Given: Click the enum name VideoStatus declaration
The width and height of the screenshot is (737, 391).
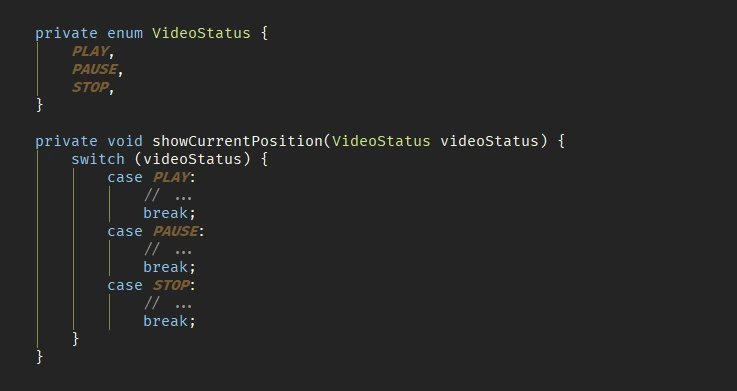Looking at the screenshot, I should coord(201,33).
